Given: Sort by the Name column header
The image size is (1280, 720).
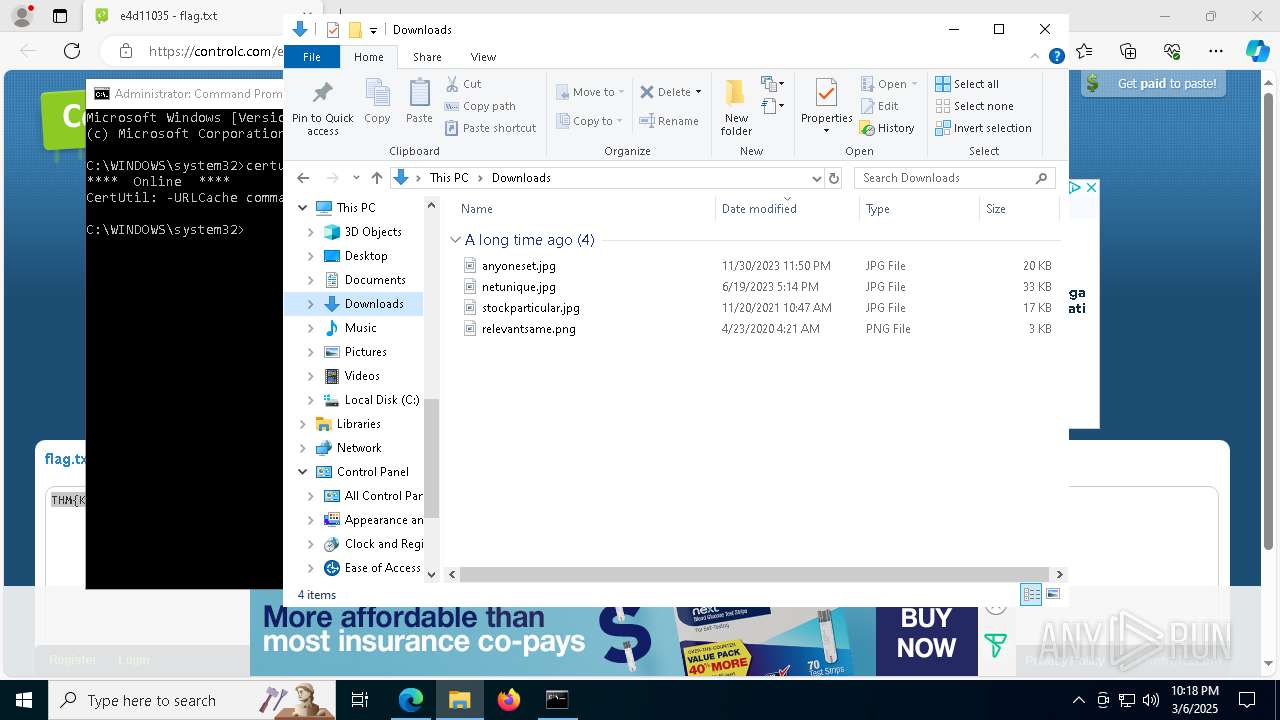Looking at the screenshot, I should click(585, 209).
